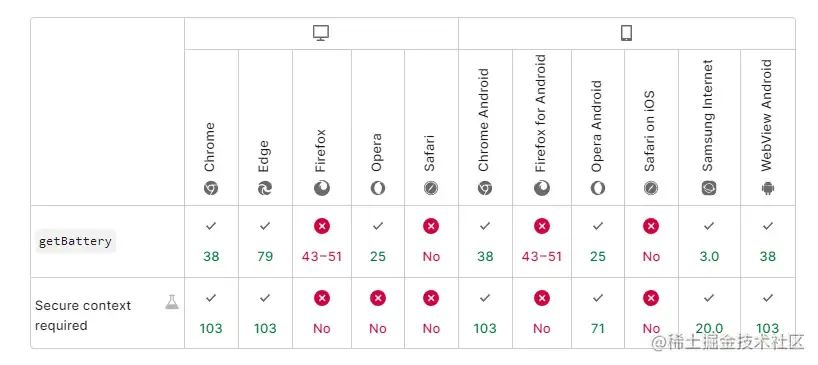
Task: Click the desktop Chrome browser logo icon
Action: (211, 188)
